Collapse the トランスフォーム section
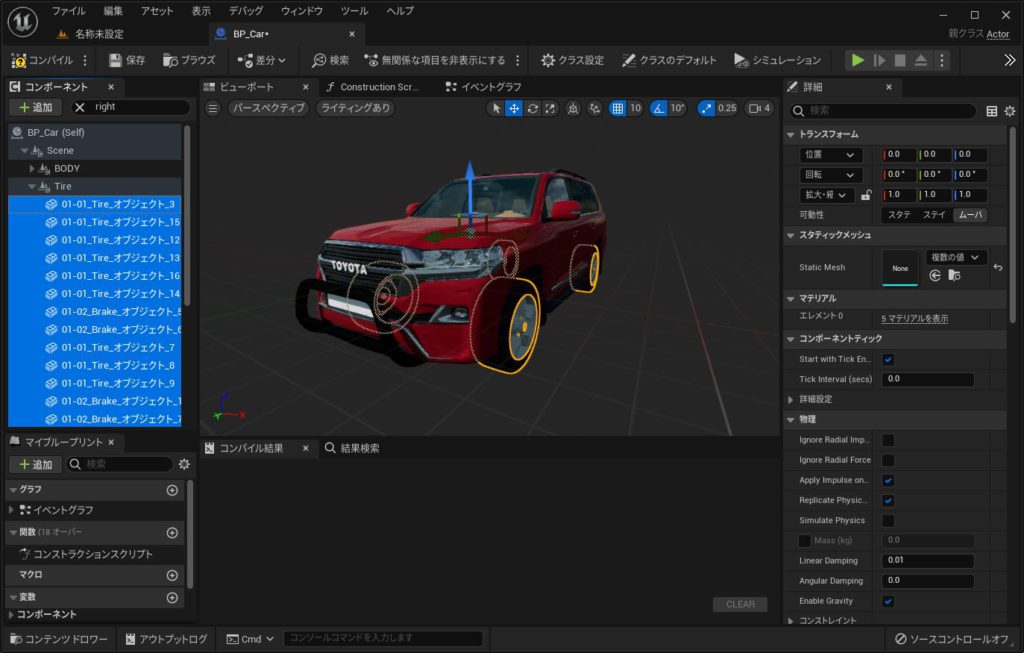Image resolution: width=1024 pixels, height=653 pixels. click(792, 135)
